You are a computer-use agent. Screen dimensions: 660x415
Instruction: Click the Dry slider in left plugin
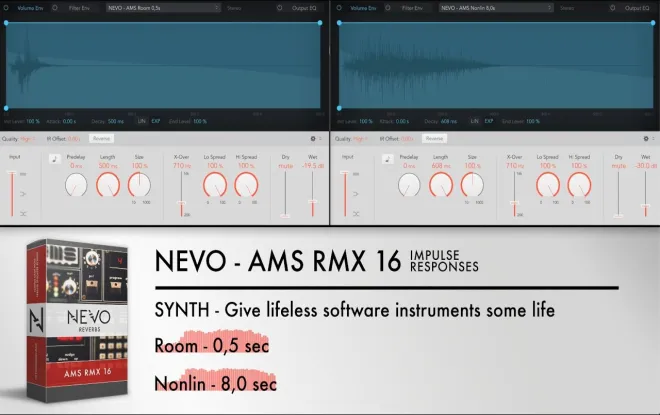[285, 194]
